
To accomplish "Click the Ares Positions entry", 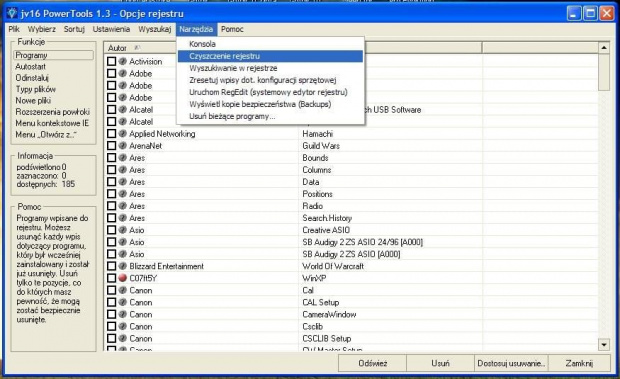I will click(317, 194).
